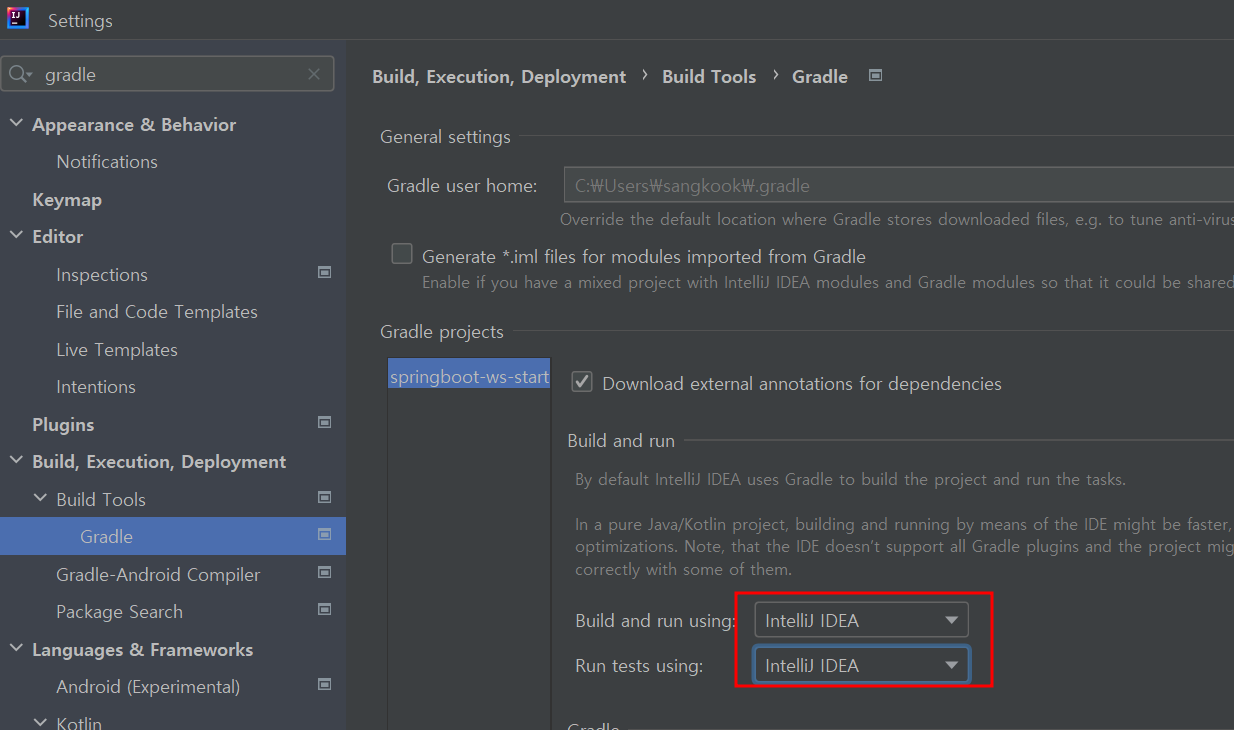Select Live Templates in the settings tree
This screenshot has height=730, width=1234.
click(x=117, y=350)
